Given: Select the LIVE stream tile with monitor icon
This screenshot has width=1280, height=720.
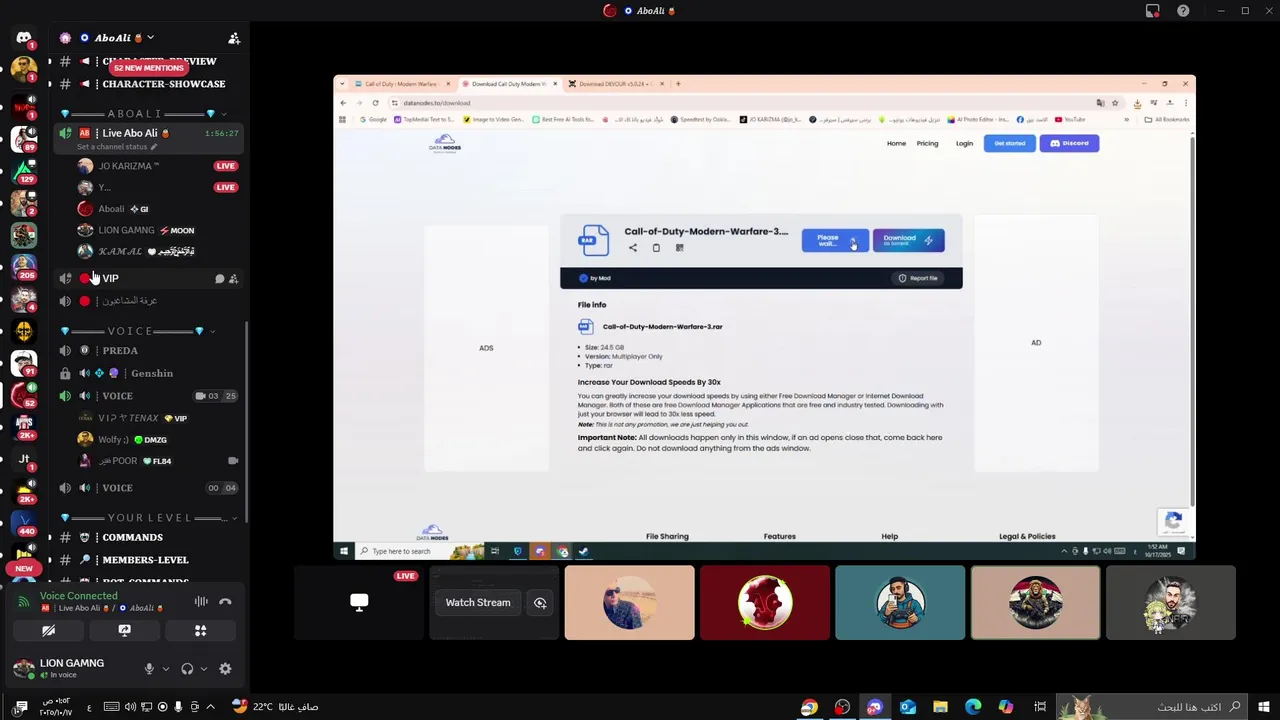Looking at the screenshot, I should (x=359, y=603).
